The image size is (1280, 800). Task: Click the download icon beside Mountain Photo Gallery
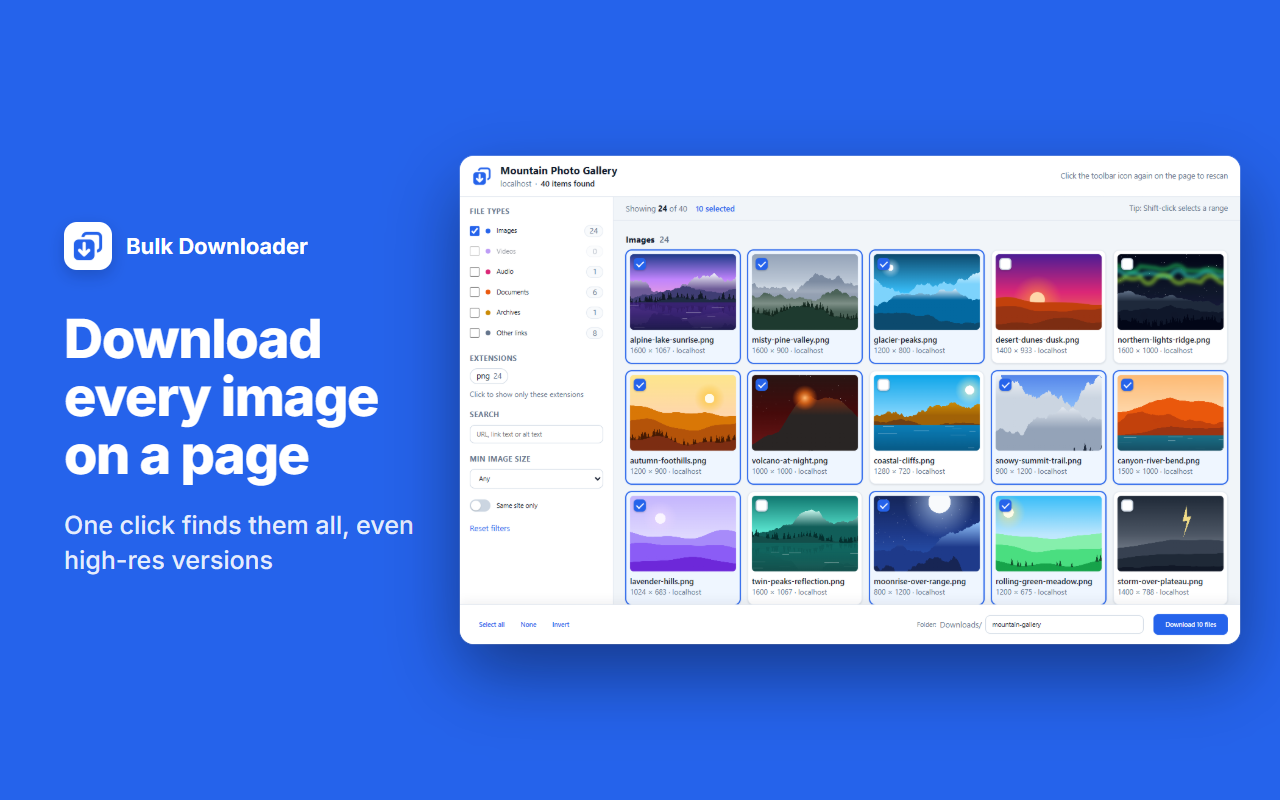(x=482, y=176)
